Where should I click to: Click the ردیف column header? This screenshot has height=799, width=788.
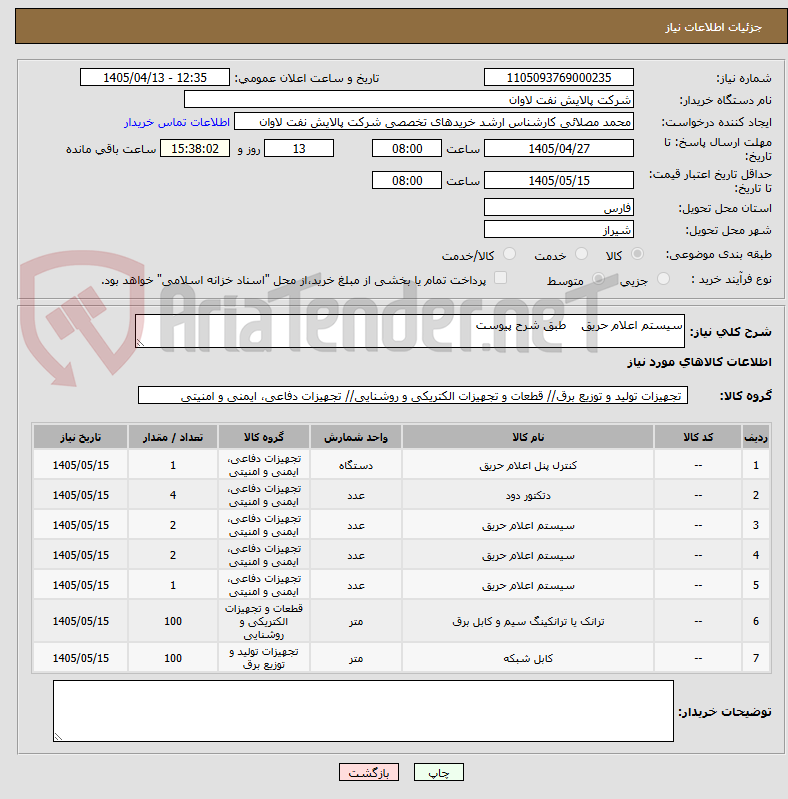(x=756, y=437)
